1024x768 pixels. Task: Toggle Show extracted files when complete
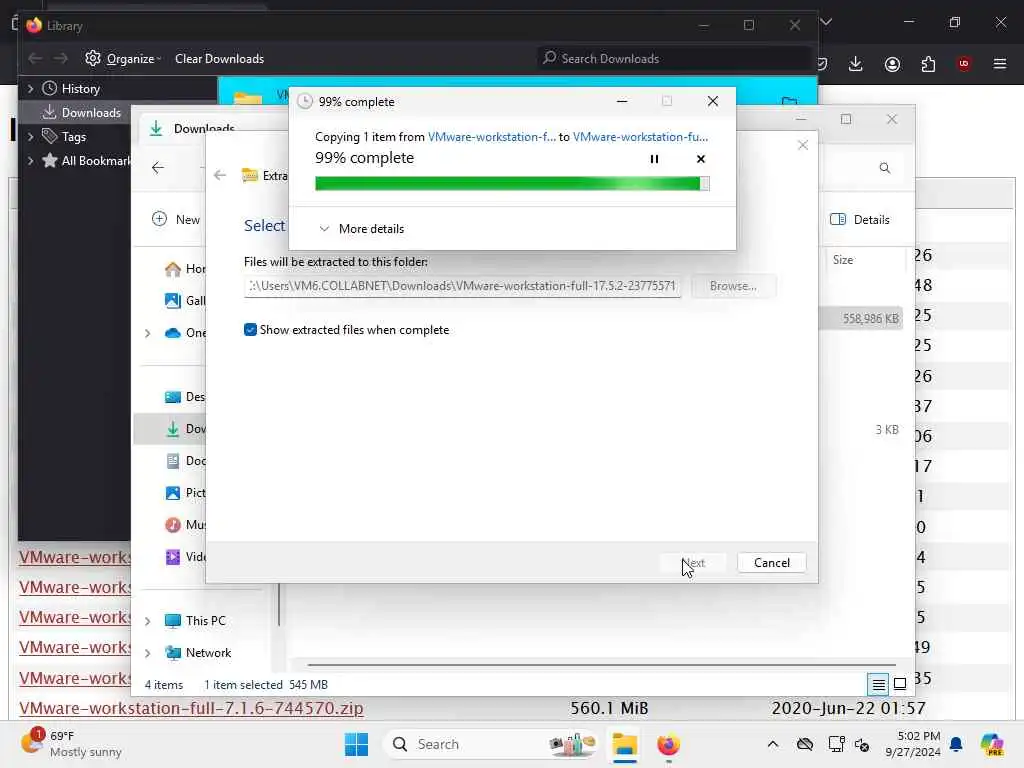click(250, 330)
